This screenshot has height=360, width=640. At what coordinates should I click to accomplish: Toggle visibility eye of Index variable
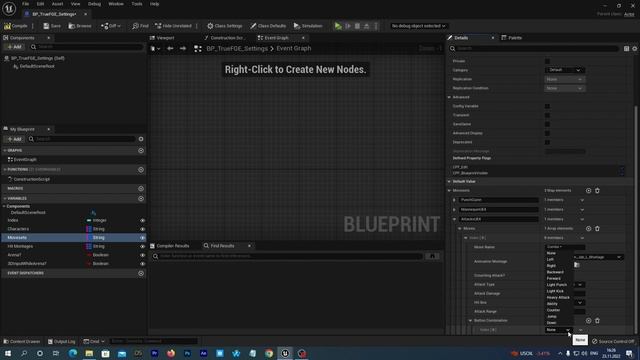tap(142, 220)
